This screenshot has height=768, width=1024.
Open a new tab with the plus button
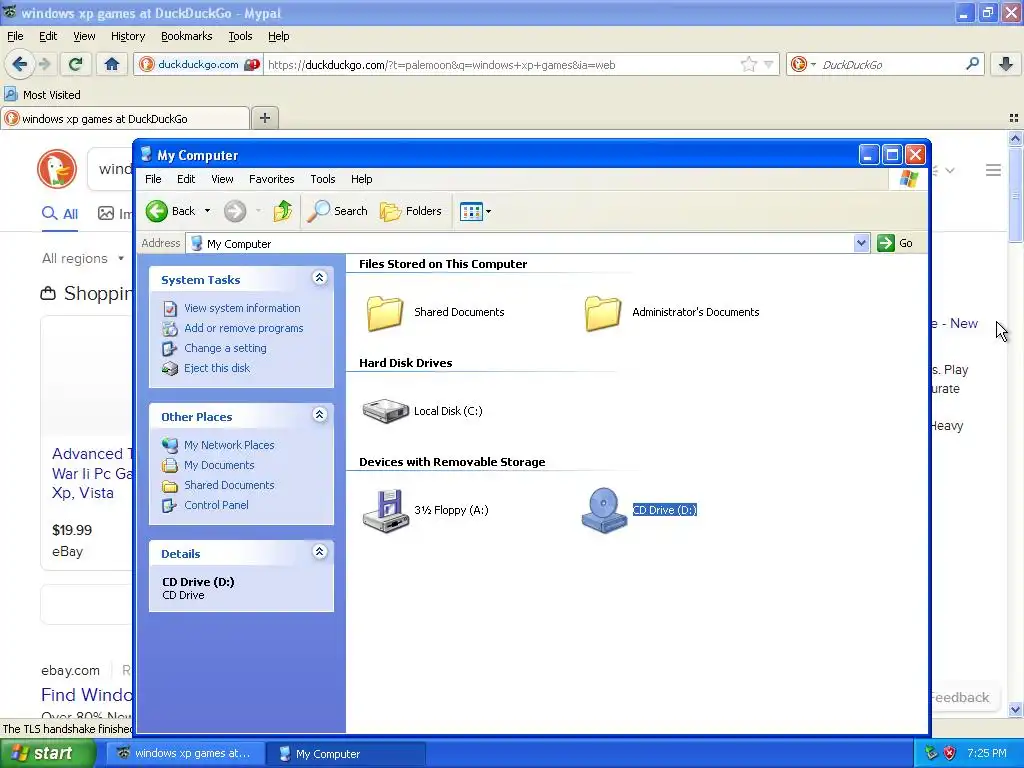pos(264,118)
